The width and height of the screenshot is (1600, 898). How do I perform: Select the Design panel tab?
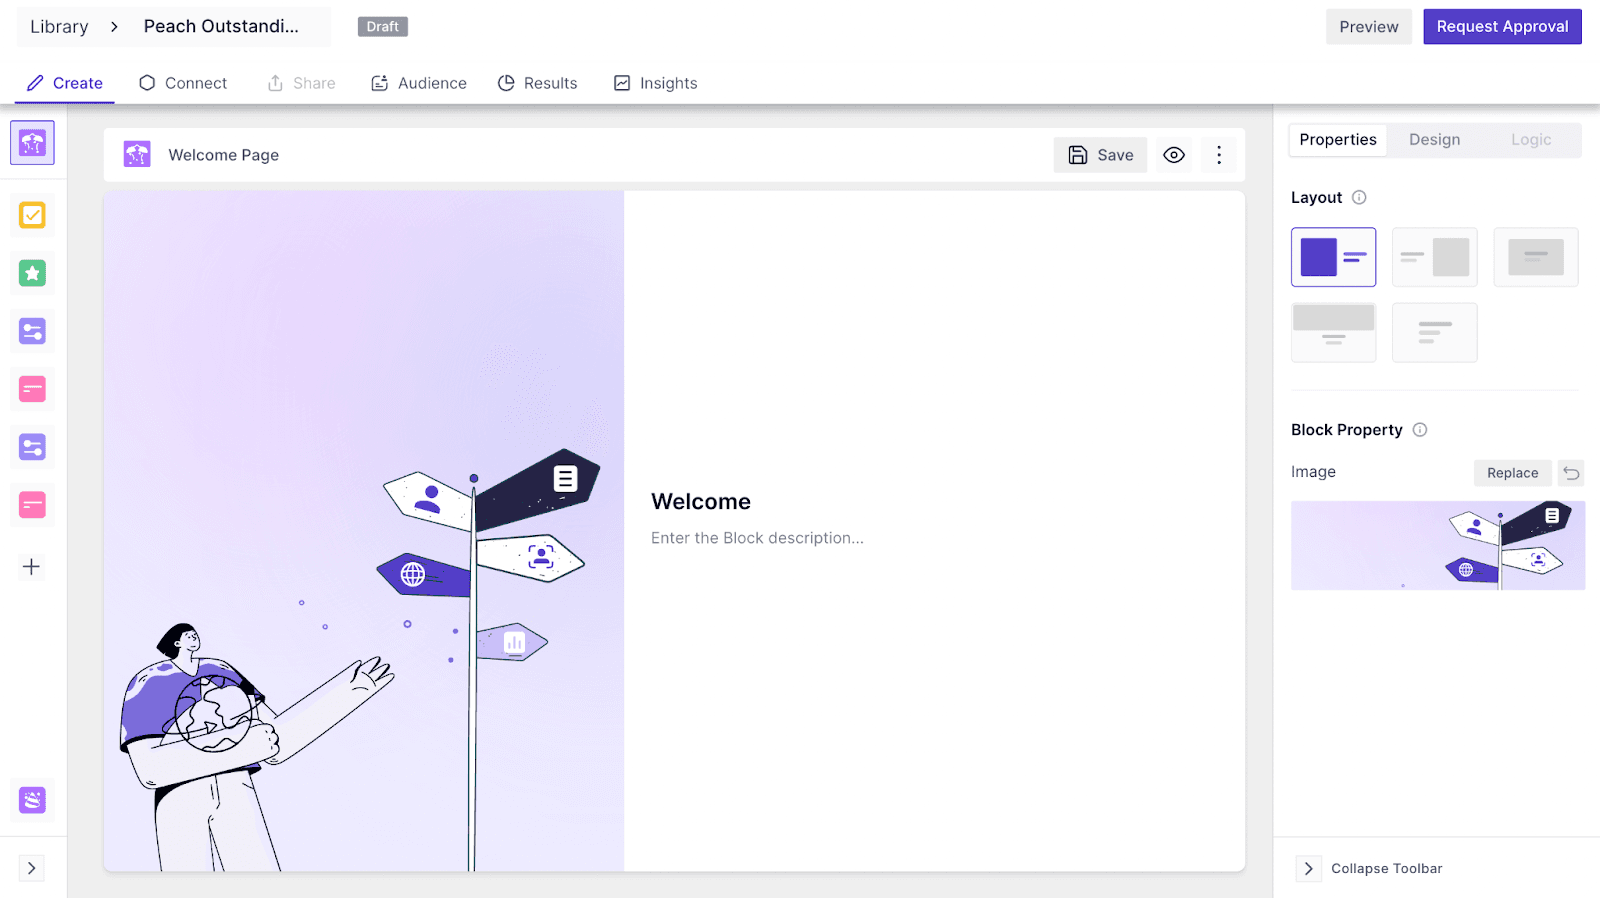click(x=1434, y=140)
